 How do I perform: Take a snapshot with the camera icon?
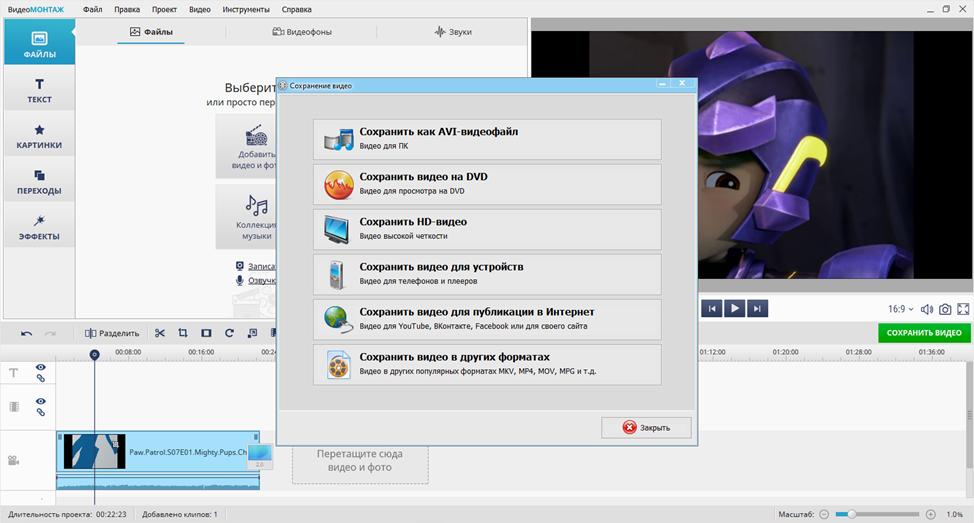[945, 309]
